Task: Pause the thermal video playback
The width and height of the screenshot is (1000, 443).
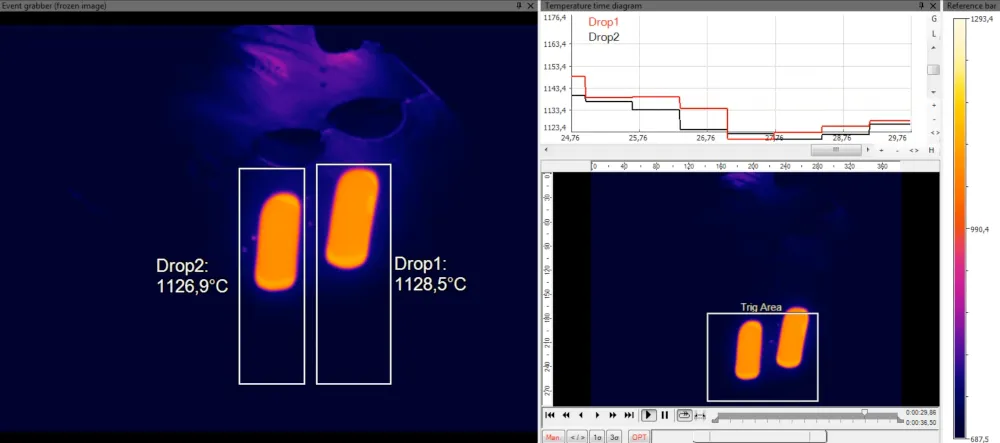Action: tap(665, 415)
